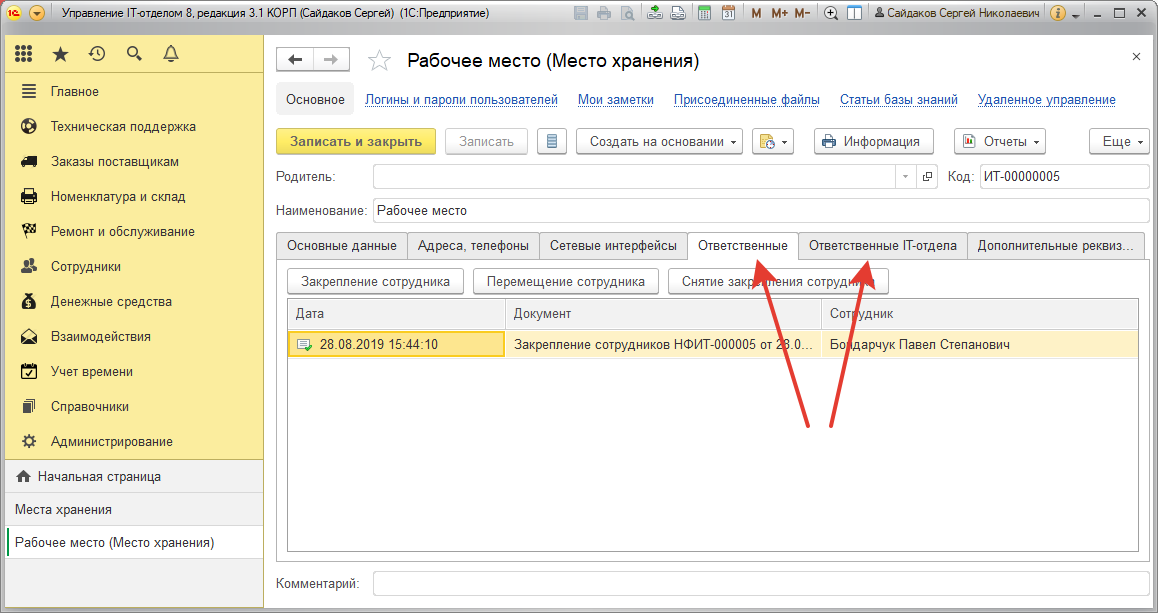Click the Записать button
Screen dimensions: 1158x613
pos(486,141)
